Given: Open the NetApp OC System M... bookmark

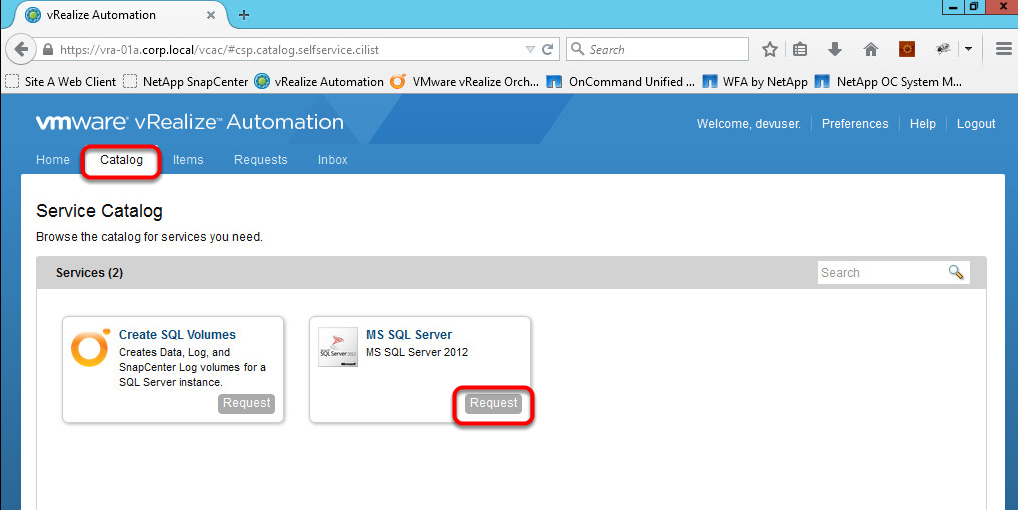Looking at the screenshot, I should (889, 82).
